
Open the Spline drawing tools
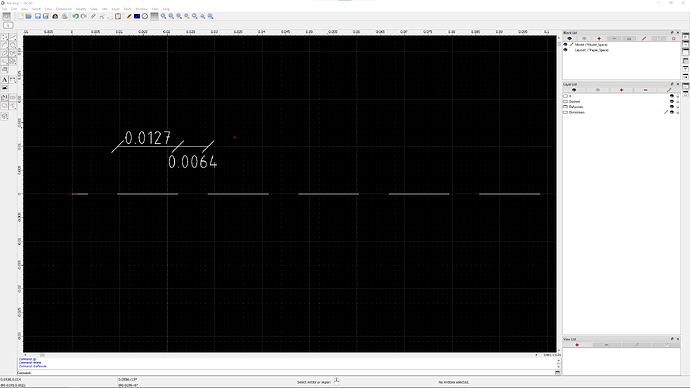[13, 53]
